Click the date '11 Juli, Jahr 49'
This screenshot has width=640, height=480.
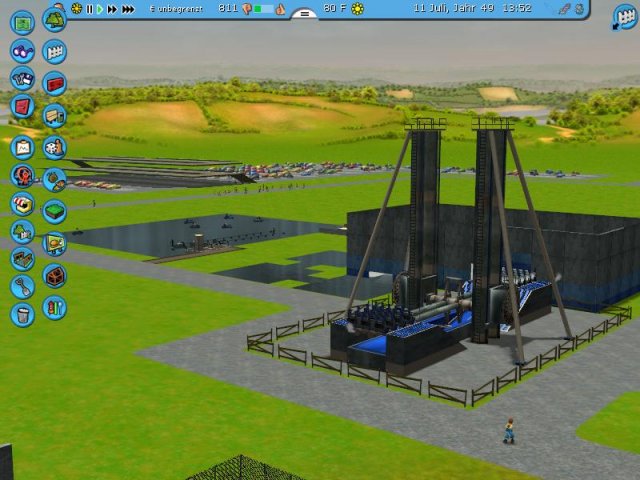pyautogui.click(x=454, y=8)
